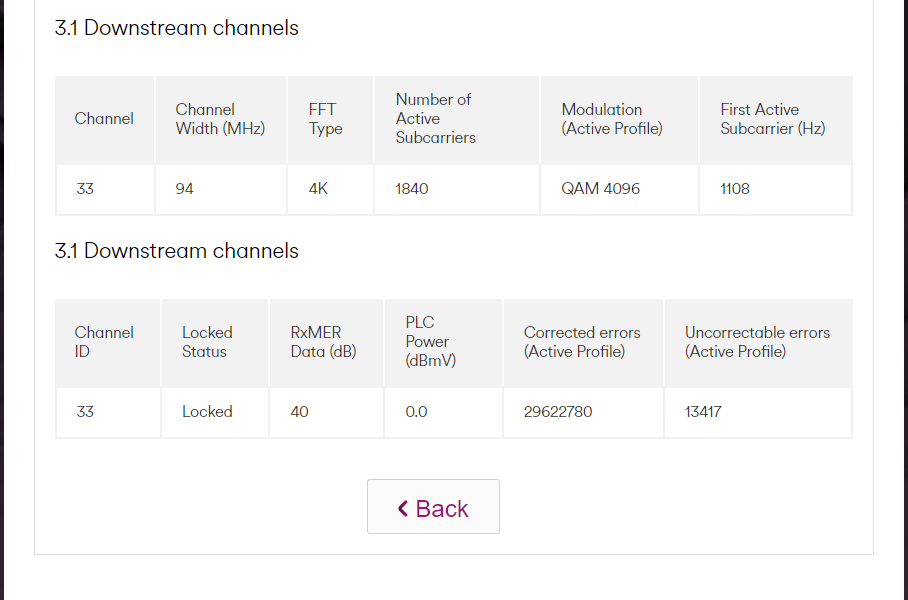Image resolution: width=908 pixels, height=600 pixels.
Task: Select the 1840 active subcarriers value
Action: click(x=412, y=189)
